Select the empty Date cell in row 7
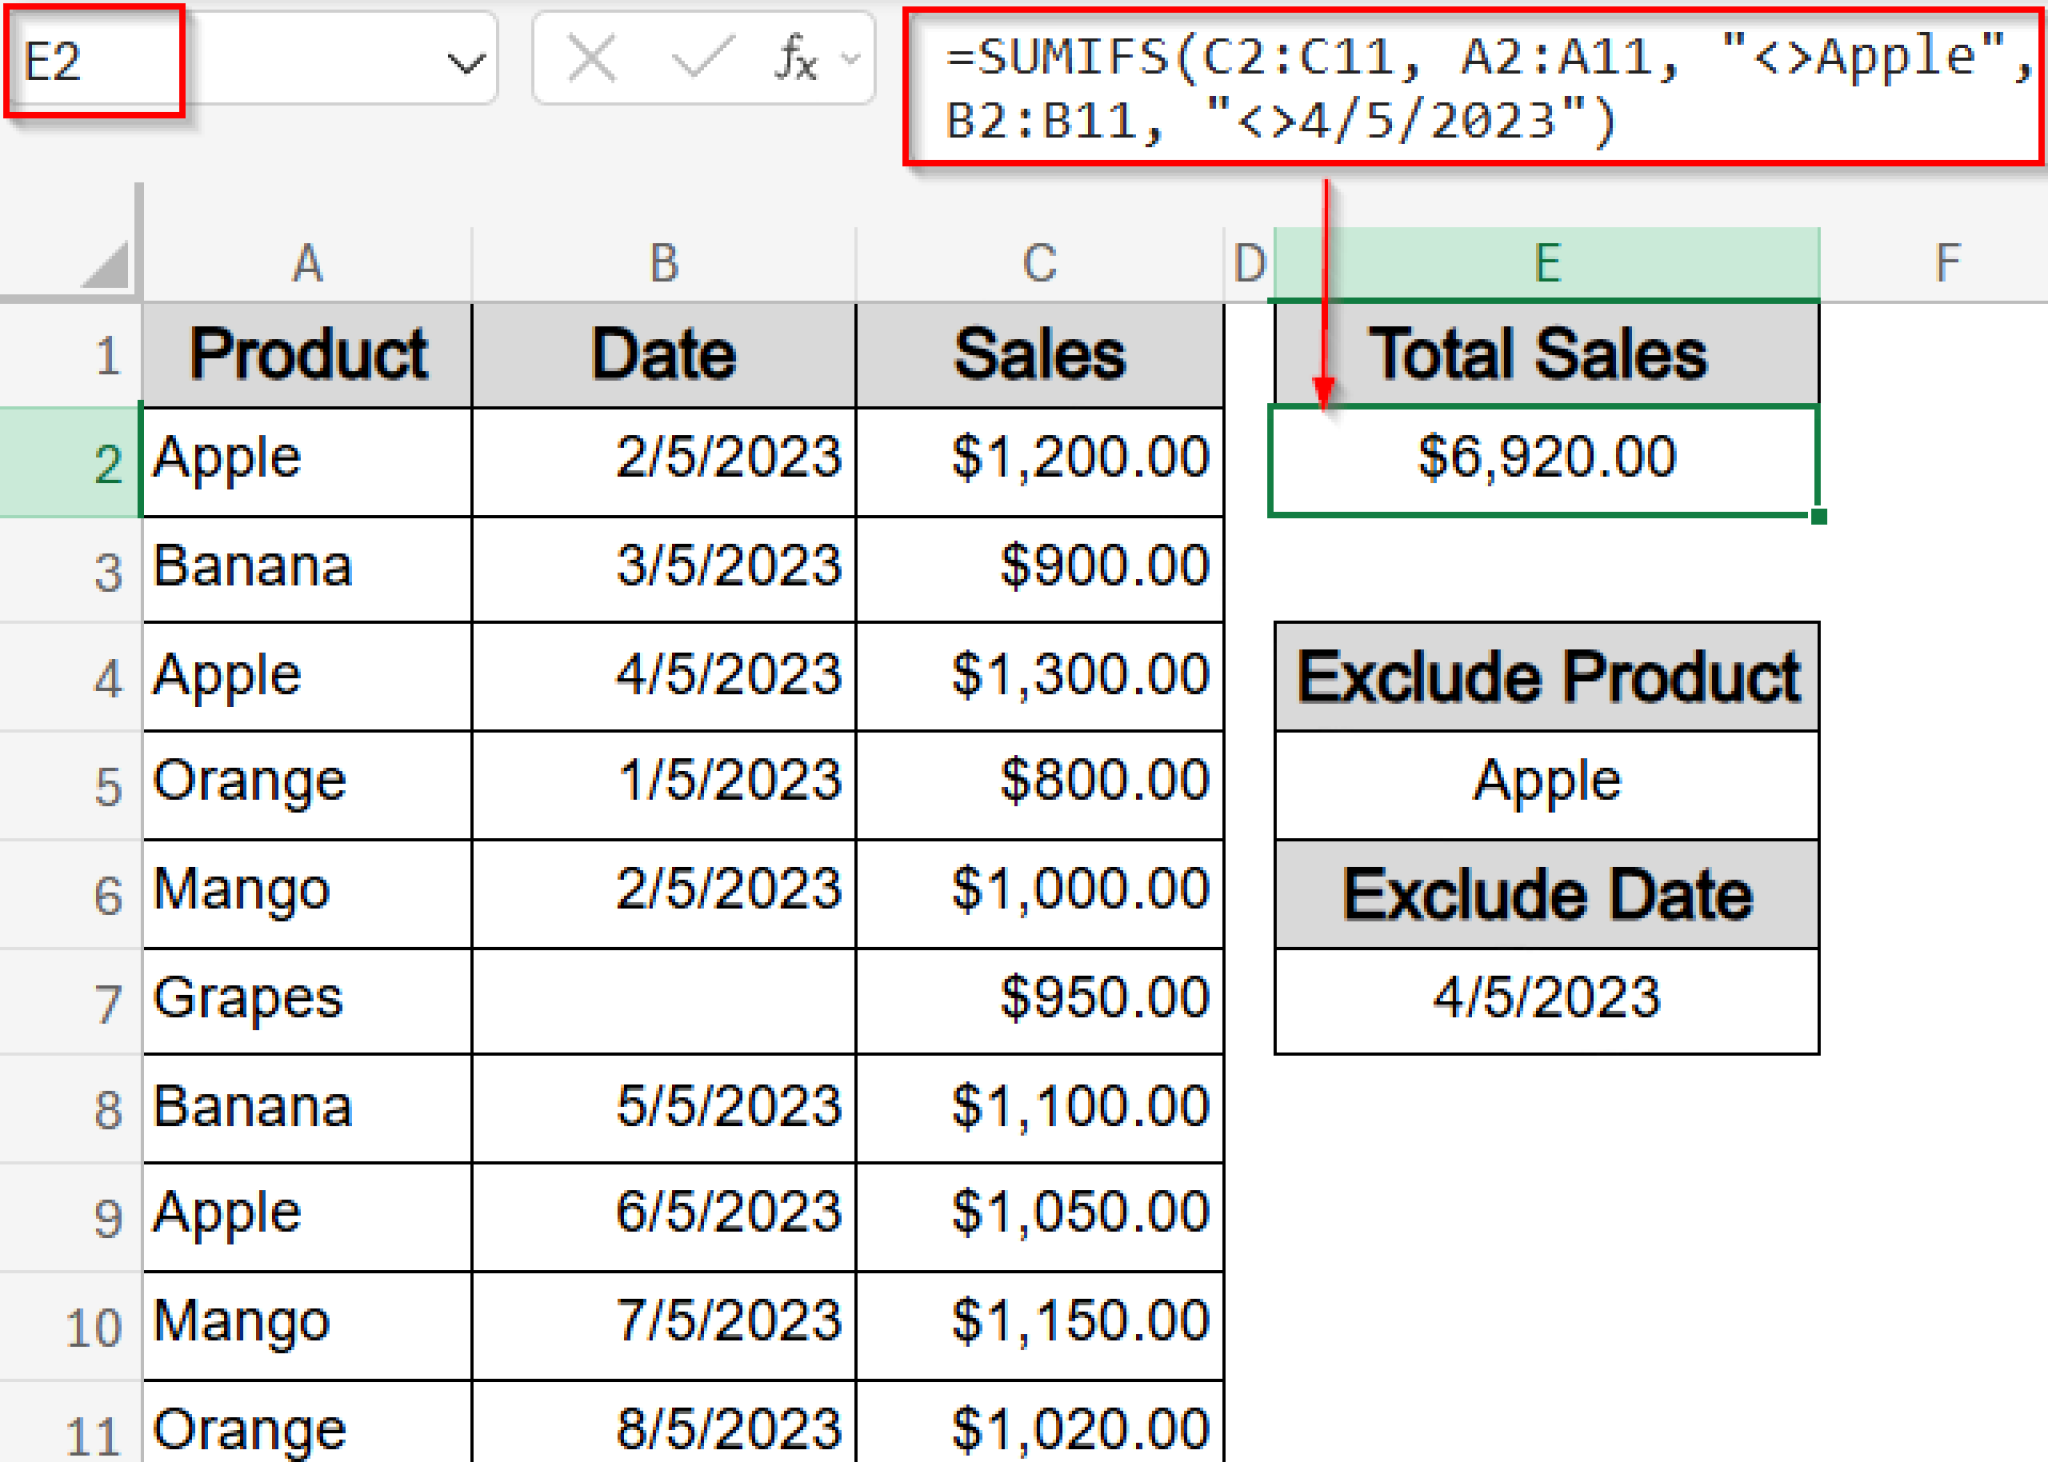Screen dimensions: 2048x1462 (663, 1000)
